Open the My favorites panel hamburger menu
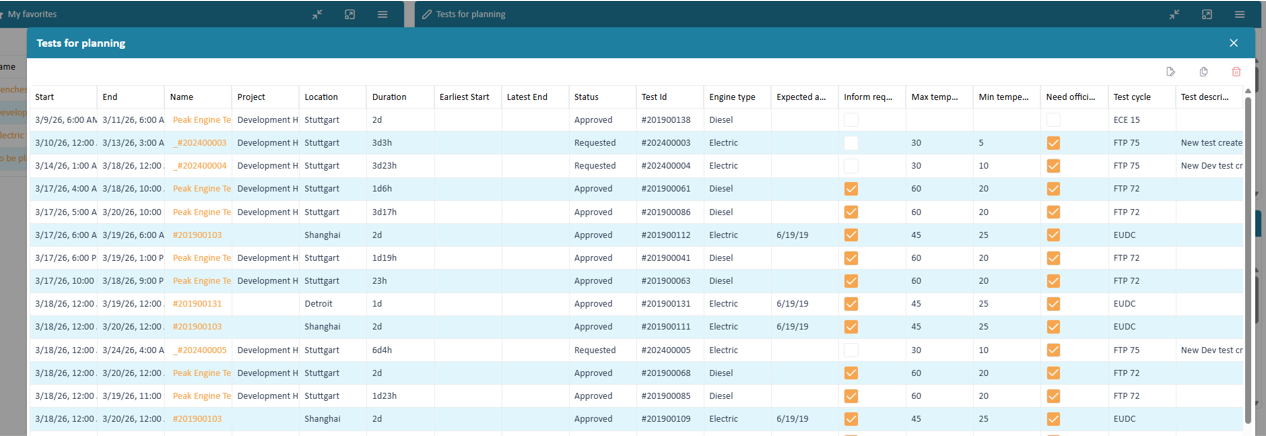The width and height of the screenshot is (1266, 436). (383, 14)
